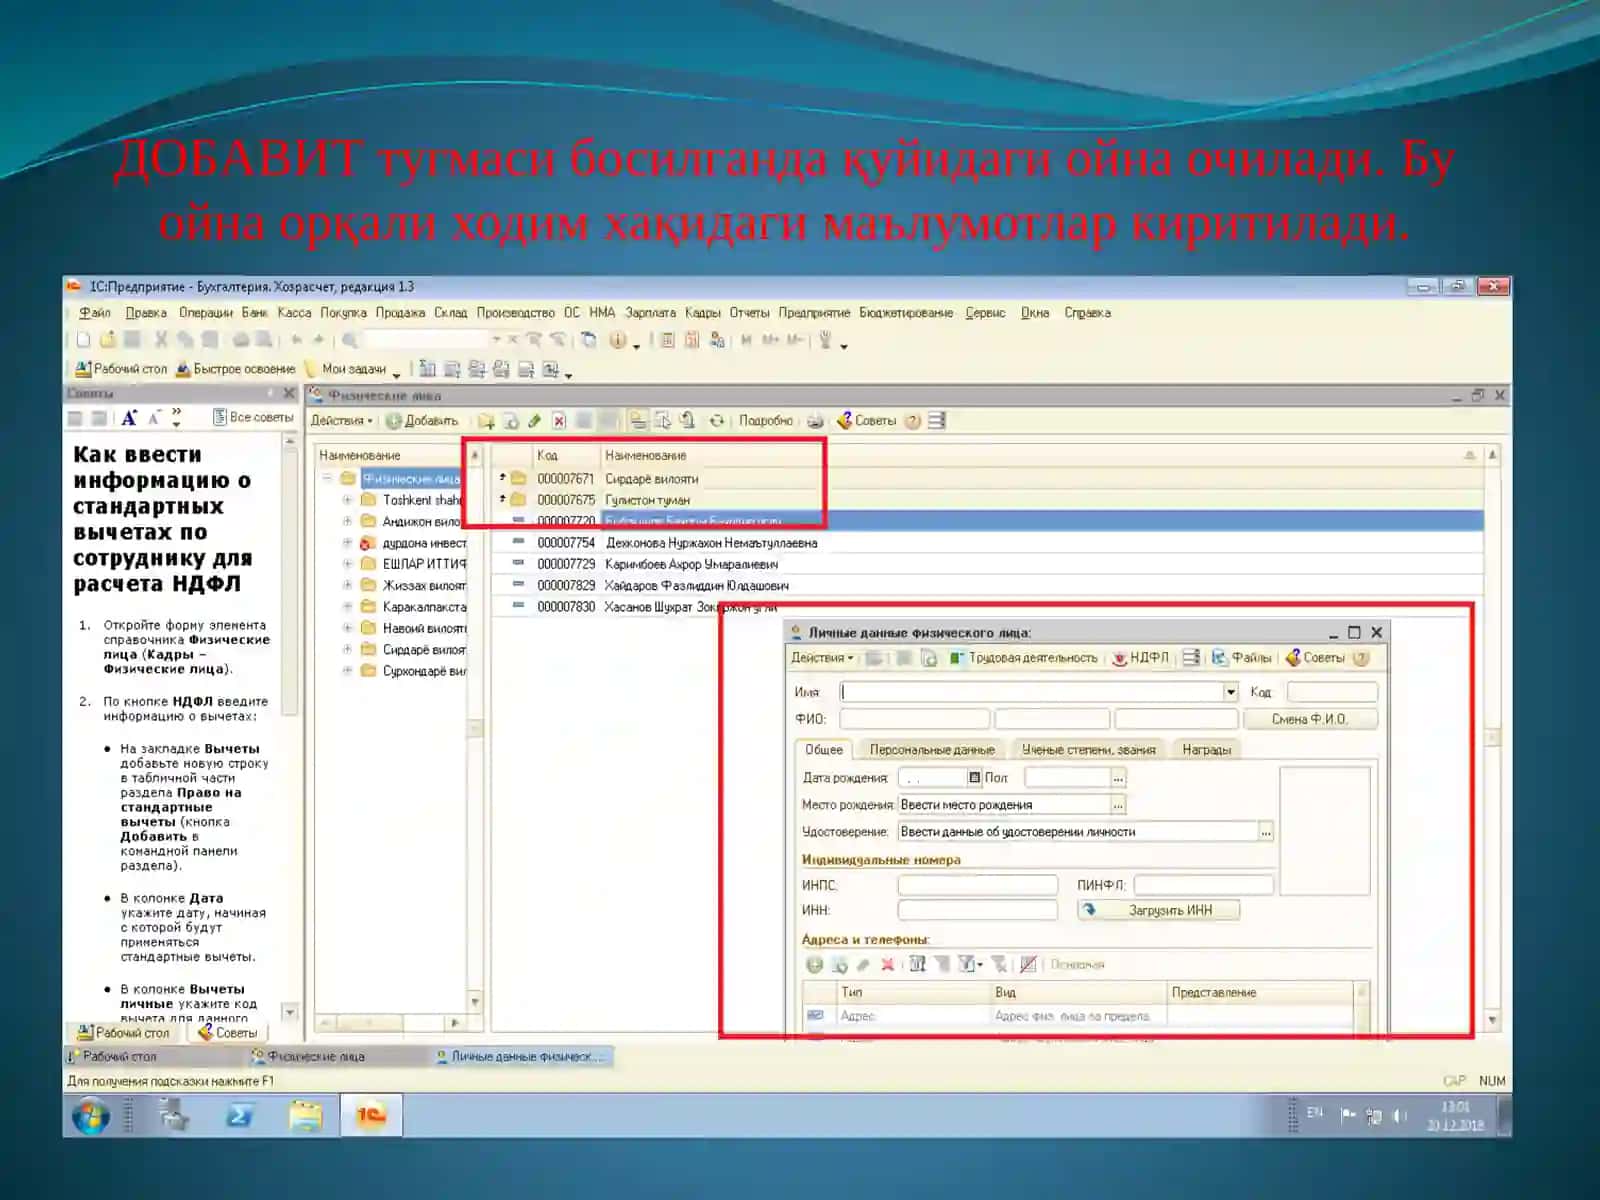Image resolution: width=1600 pixels, height=1200 pixels.
Task: Open the Действия dropdown in the personal data dialog
Action: [x=822, y=658]
